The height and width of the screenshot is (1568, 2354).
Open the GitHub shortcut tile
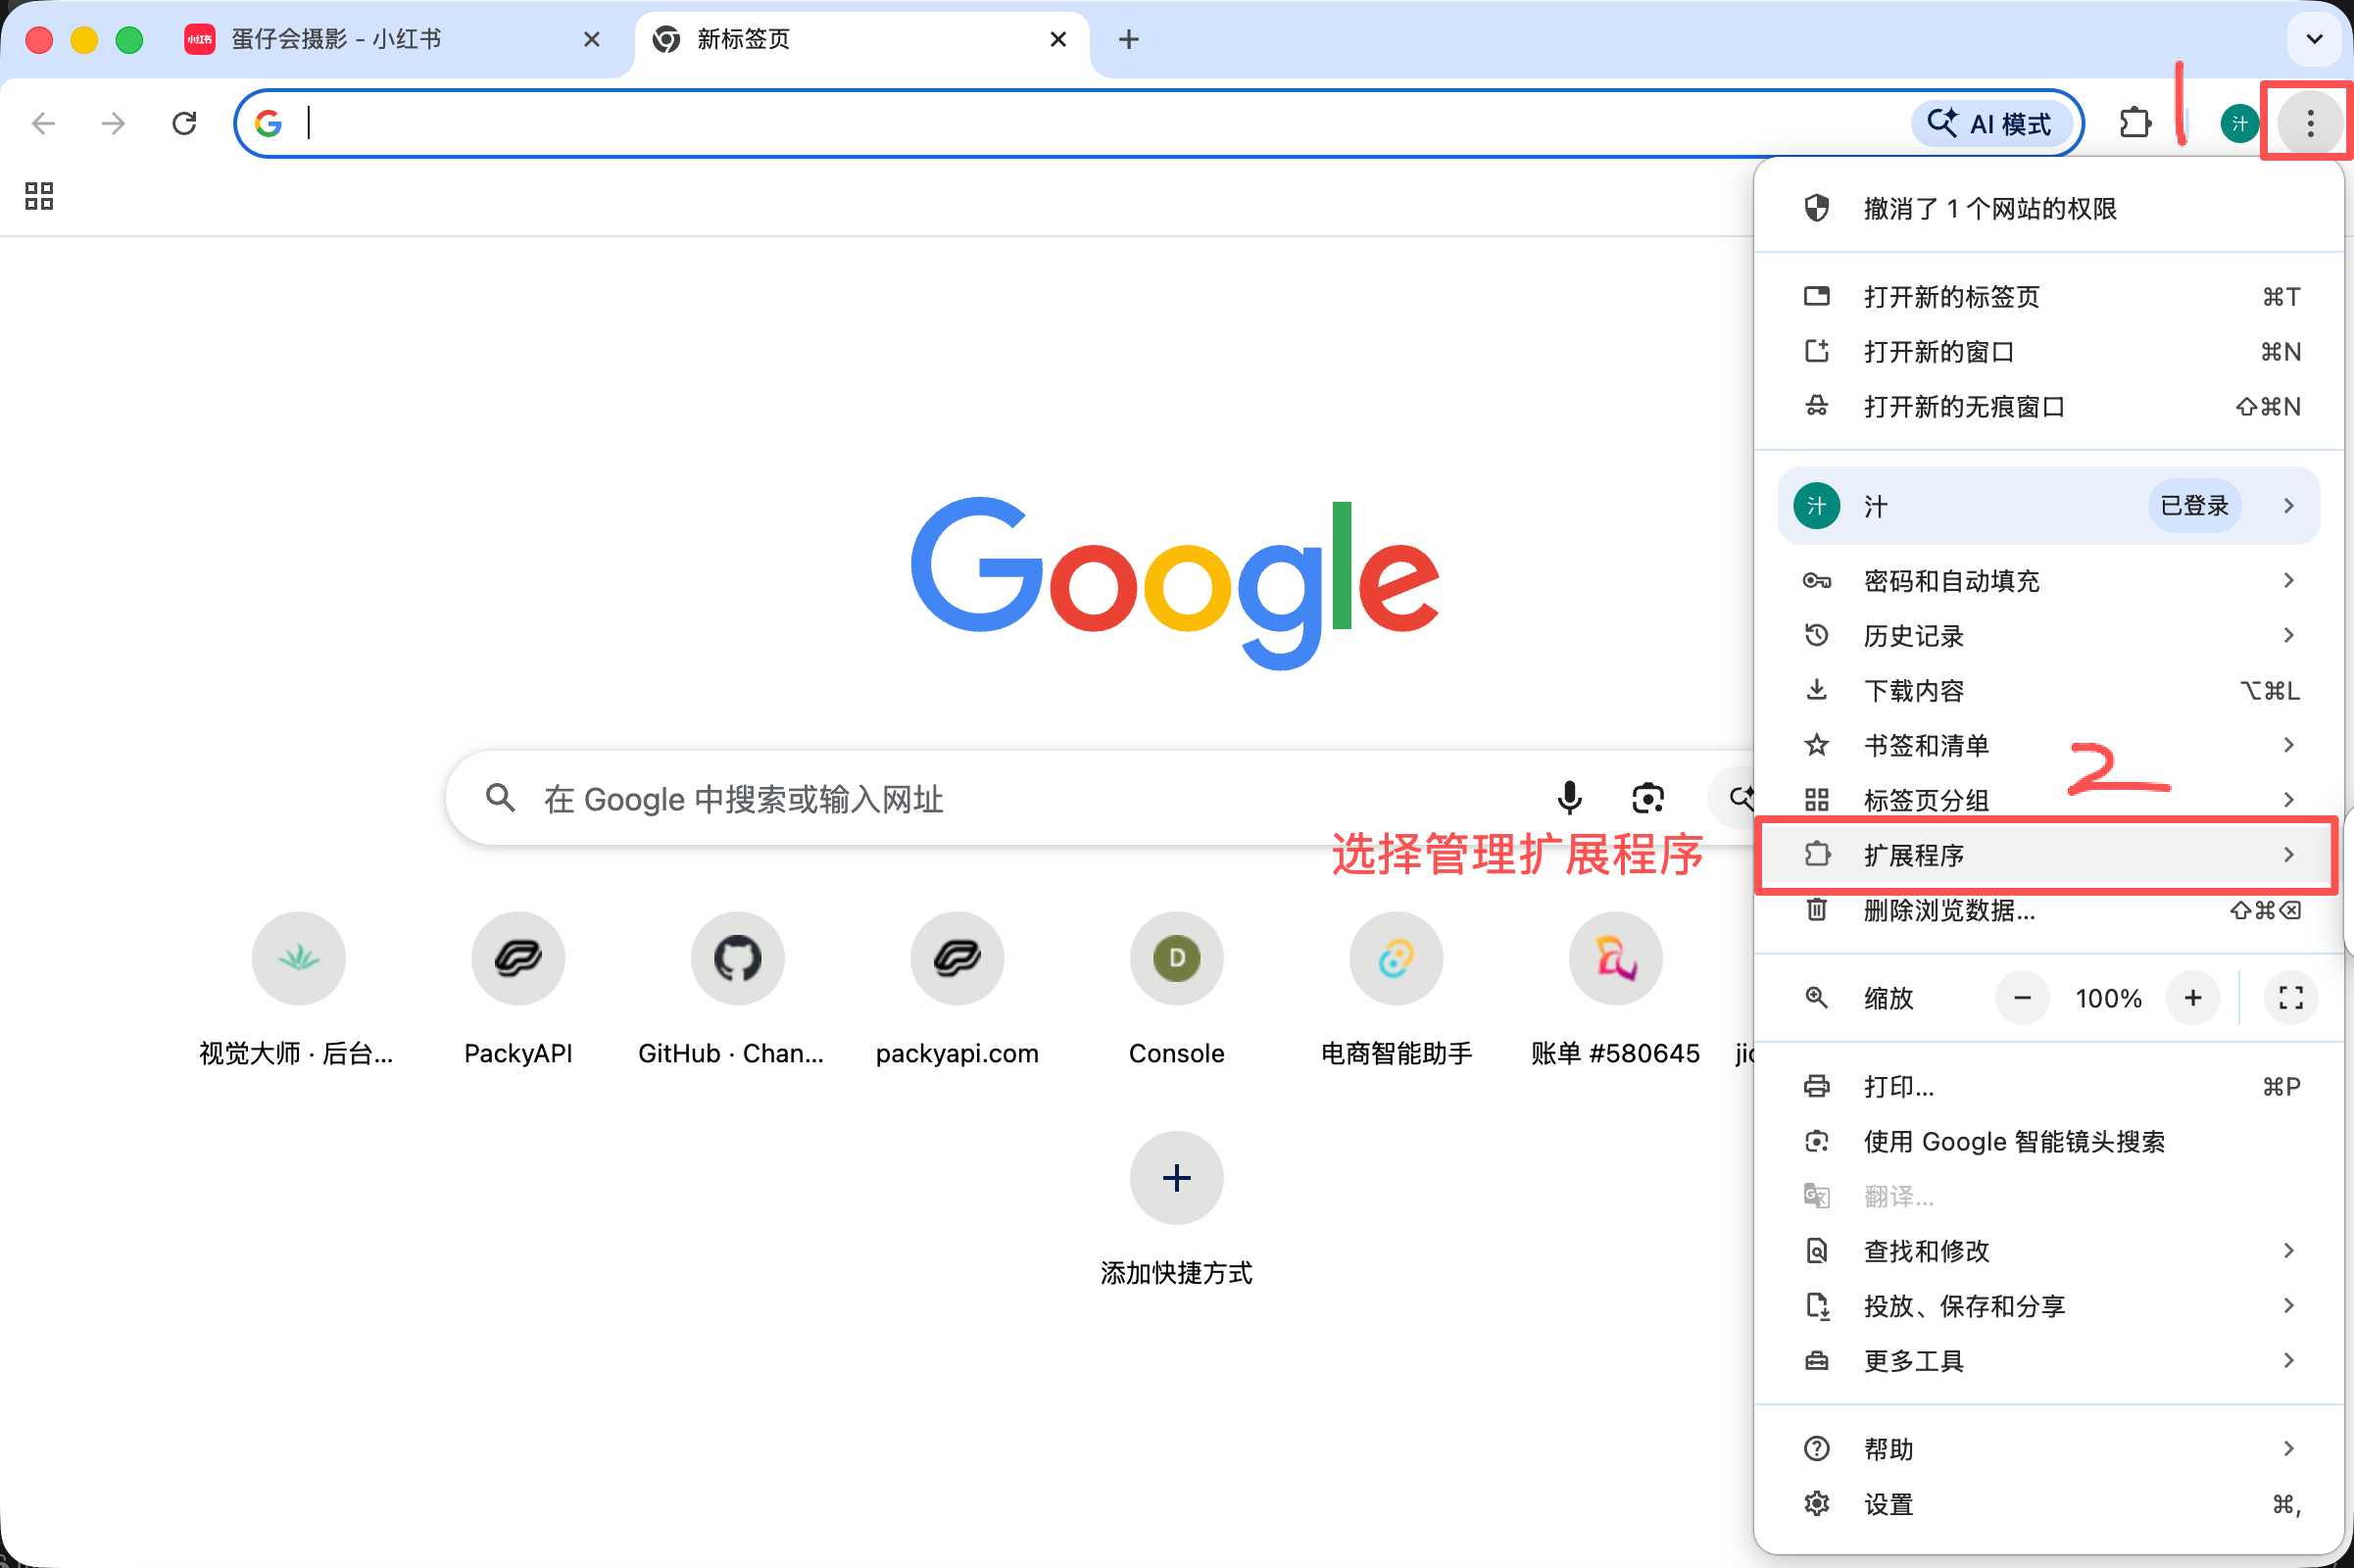tap(737, 958)
